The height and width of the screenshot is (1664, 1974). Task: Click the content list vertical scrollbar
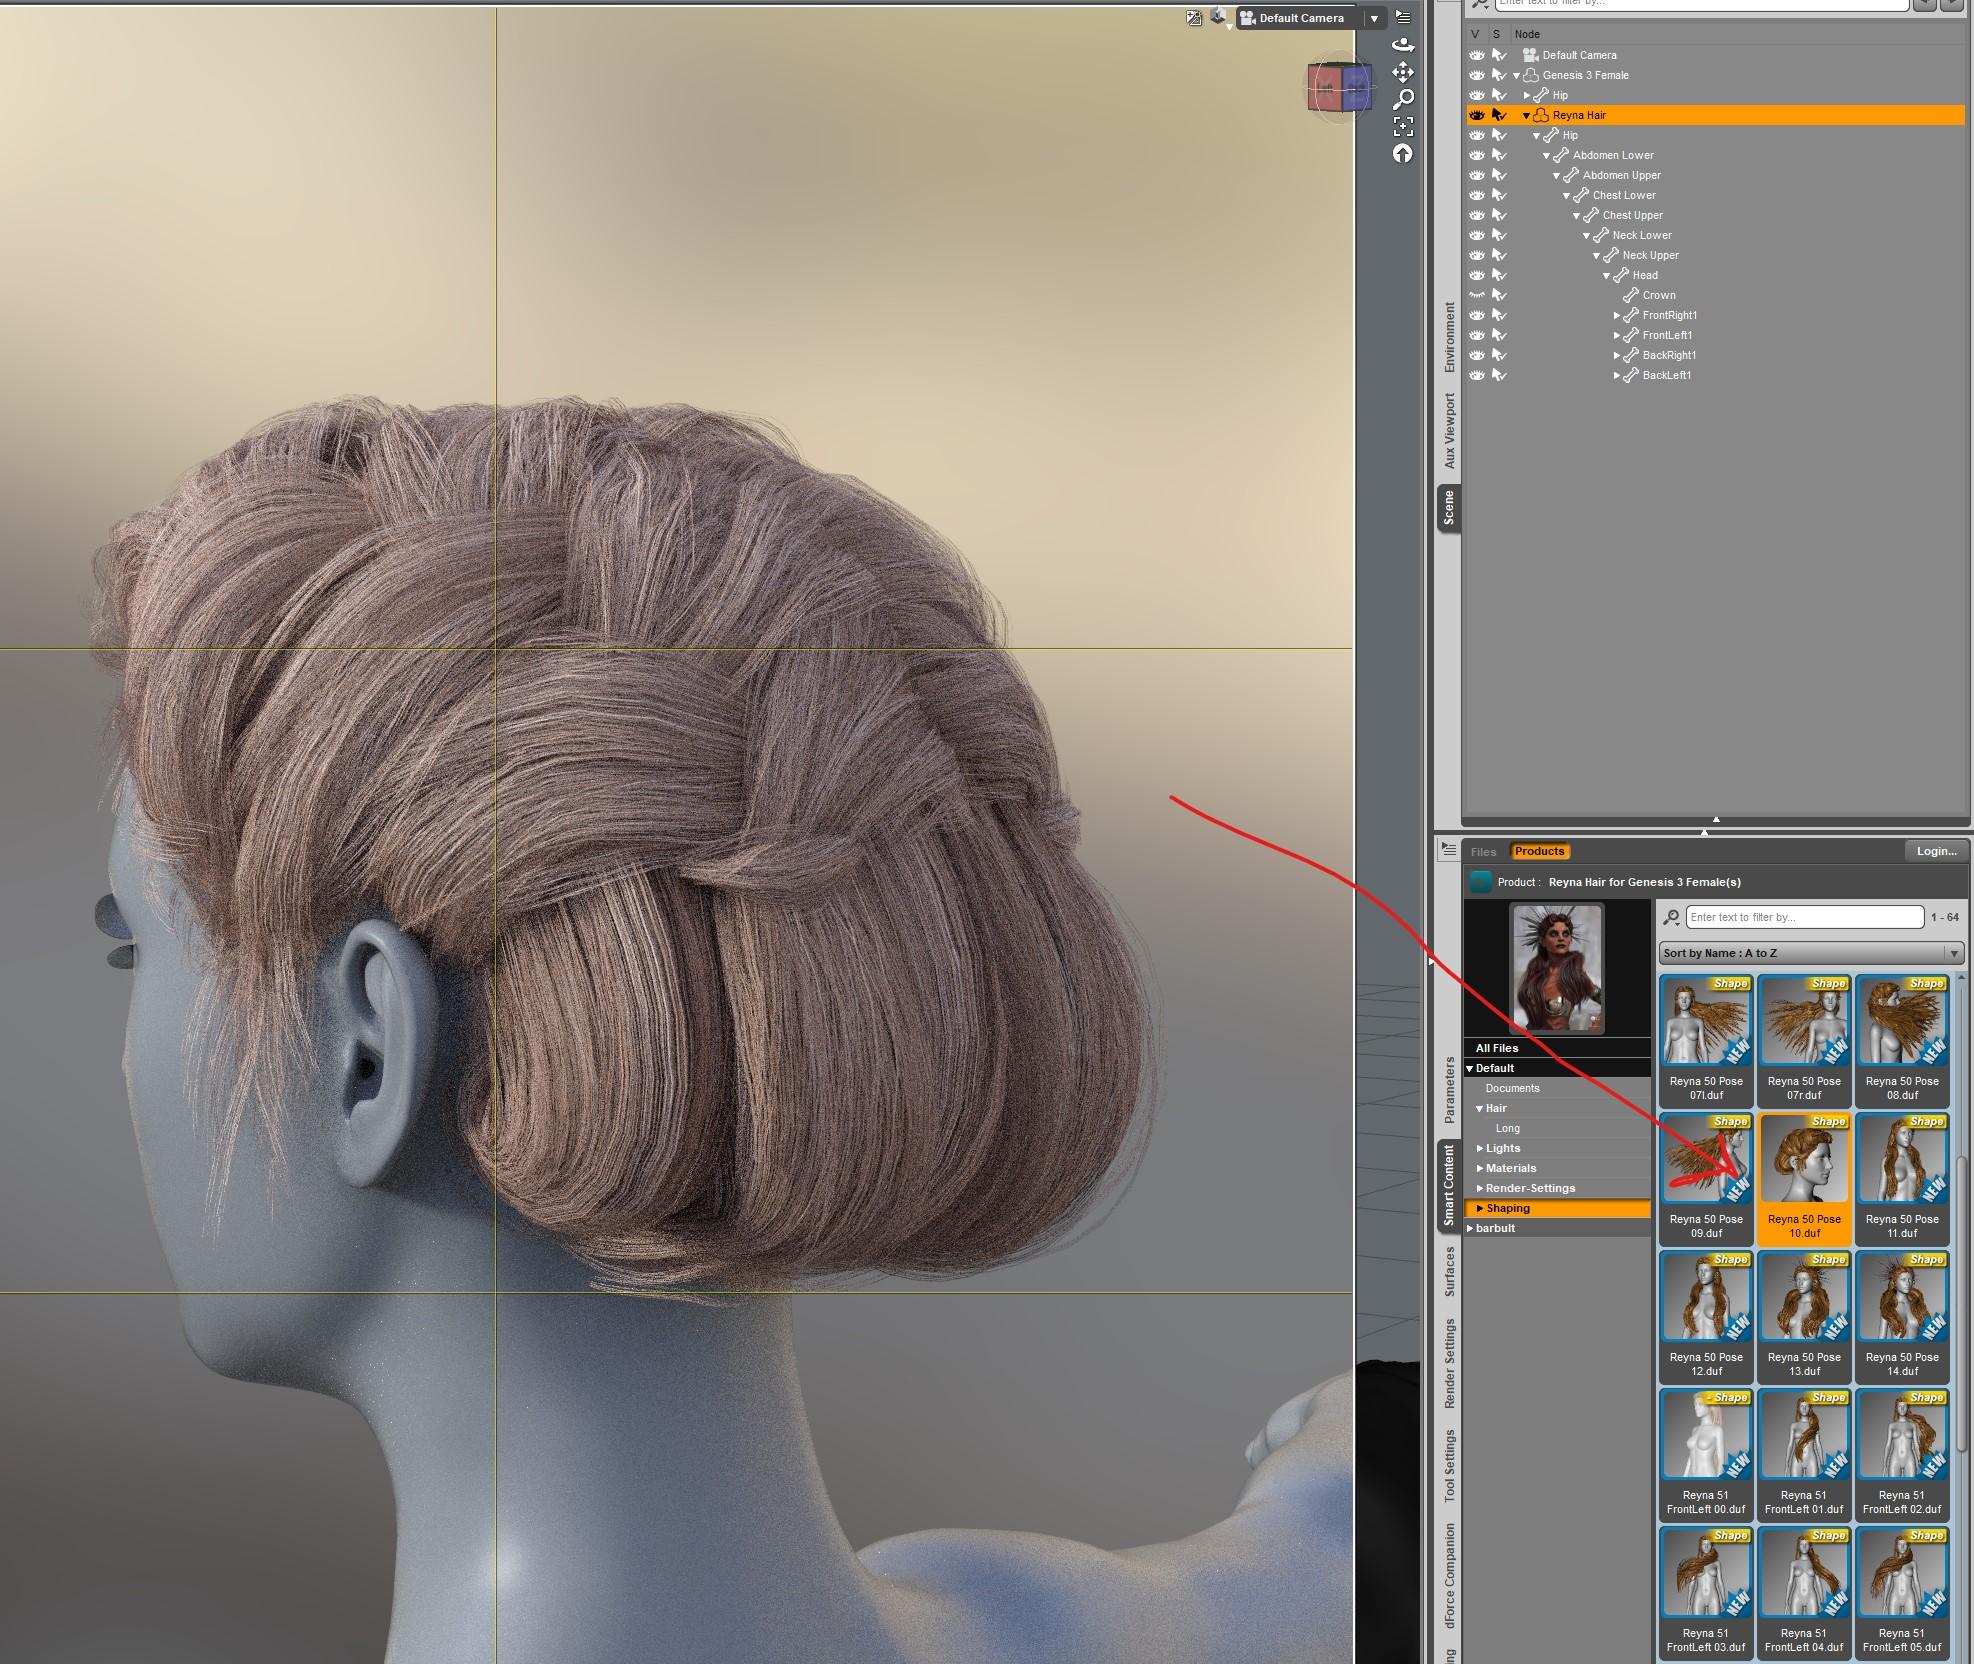click(x=1962, y=1300)
